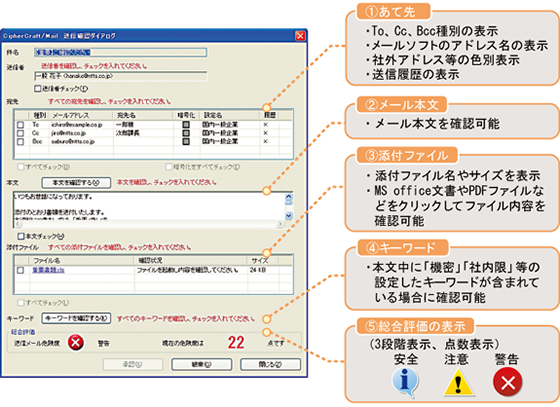Select the jiro address cell in Cc row

click(68, 133)
